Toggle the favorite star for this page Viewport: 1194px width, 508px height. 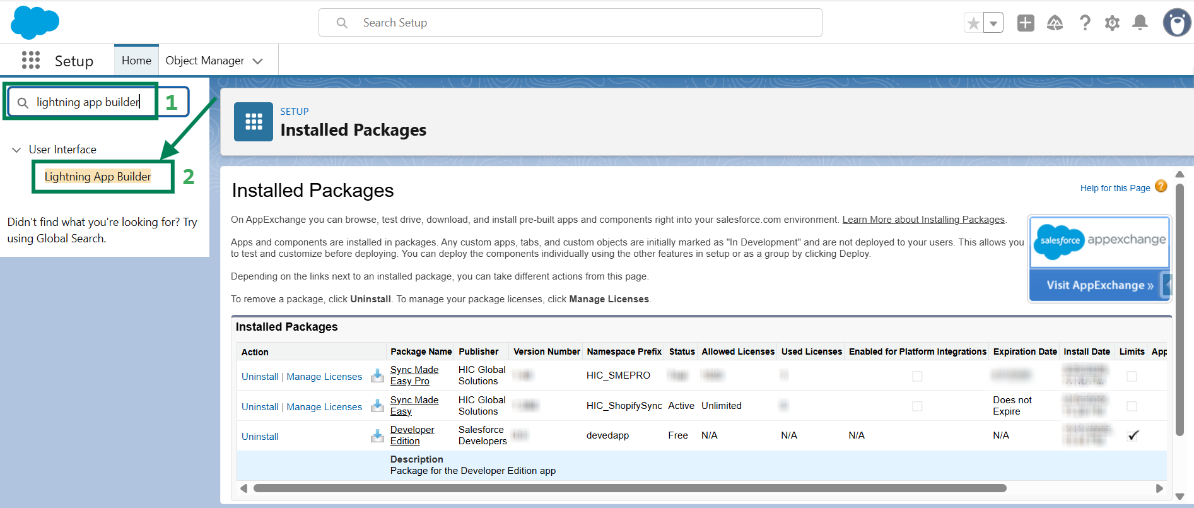(973, 23)
